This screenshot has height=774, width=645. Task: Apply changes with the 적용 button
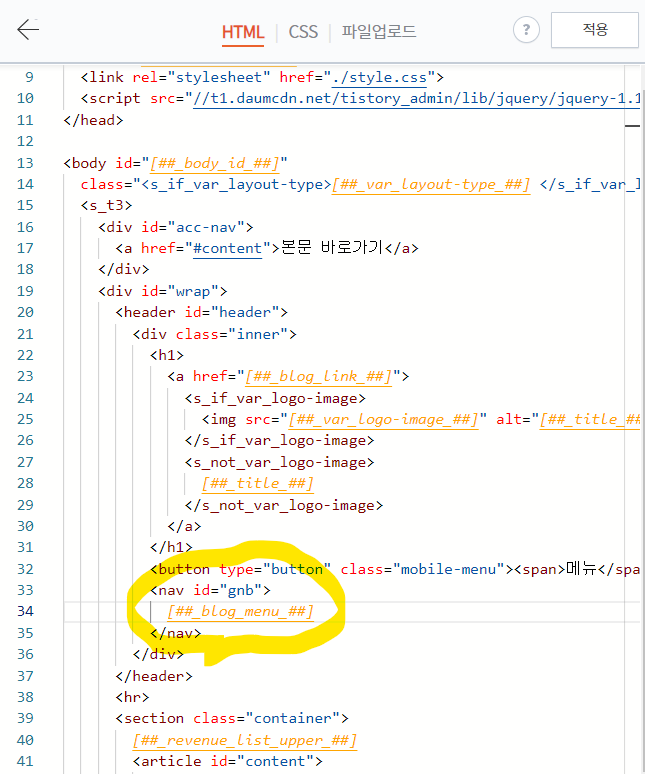595,30
